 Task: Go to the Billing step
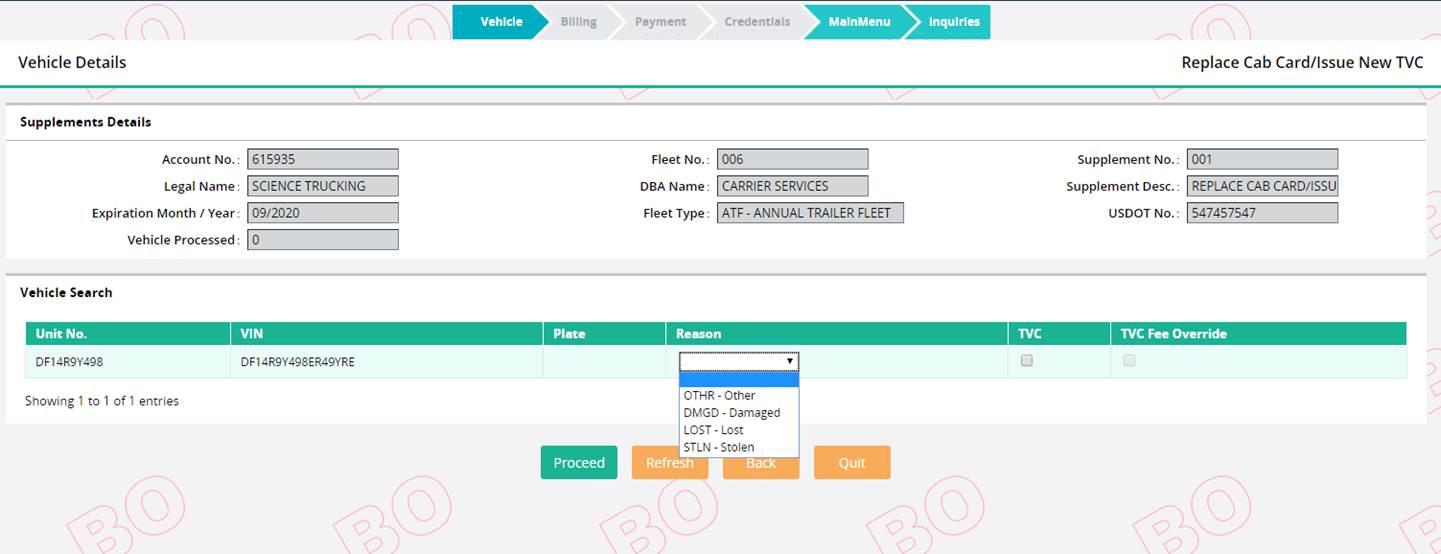[x=578, y=22]
